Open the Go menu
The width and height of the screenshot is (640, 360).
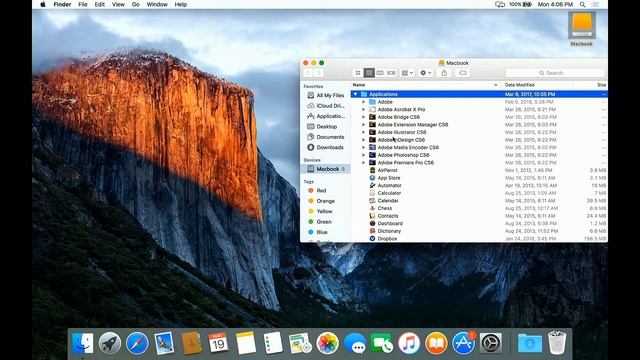pos(136,4)
